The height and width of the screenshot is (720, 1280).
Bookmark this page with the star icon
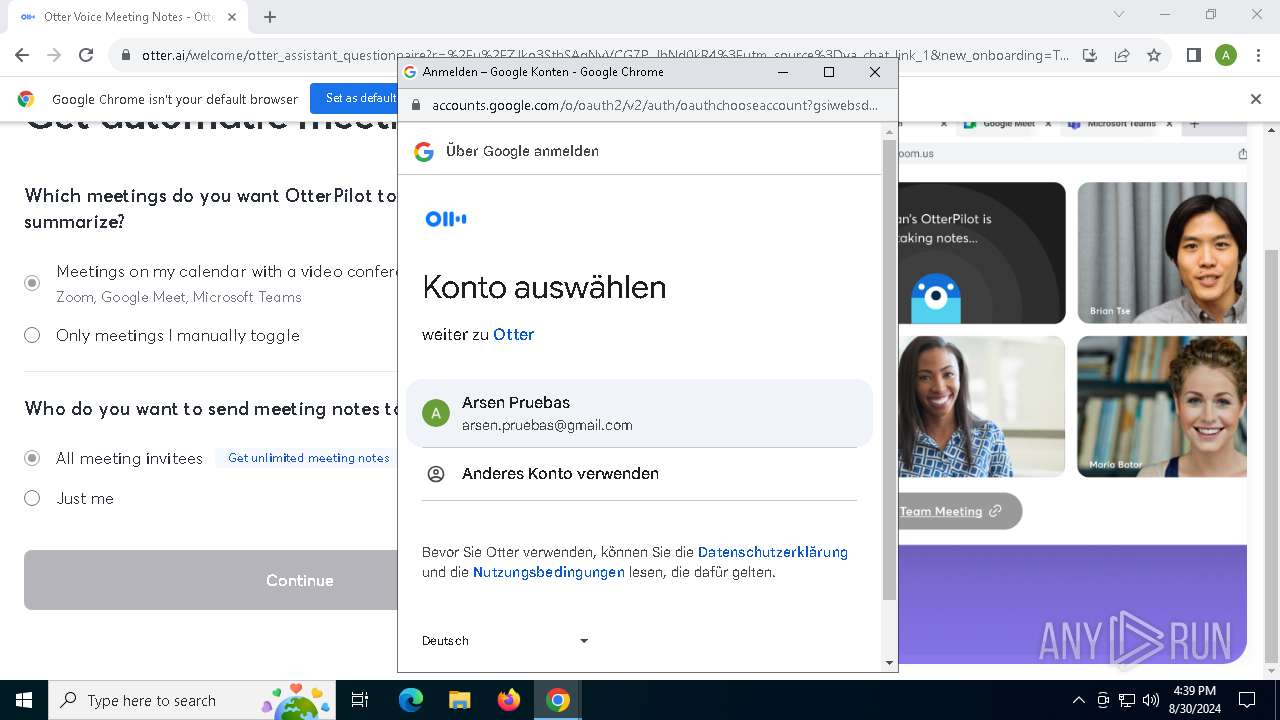[x=1154, y=55]
